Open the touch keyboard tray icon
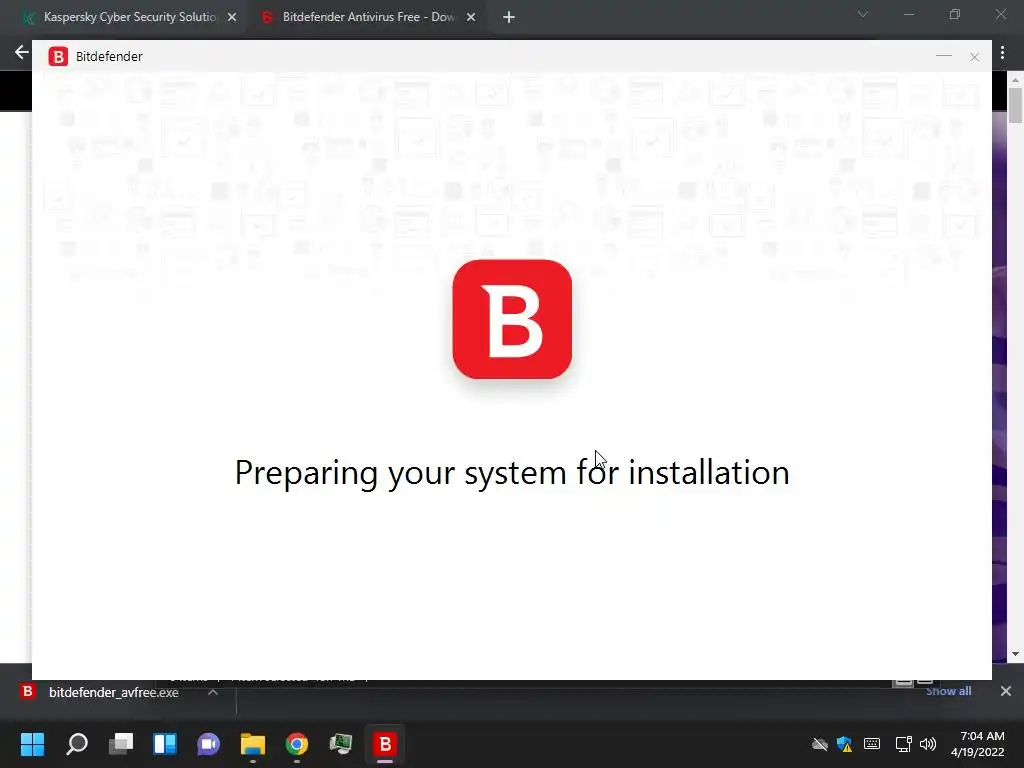1024x768 pixels. (x=872, y=743)
